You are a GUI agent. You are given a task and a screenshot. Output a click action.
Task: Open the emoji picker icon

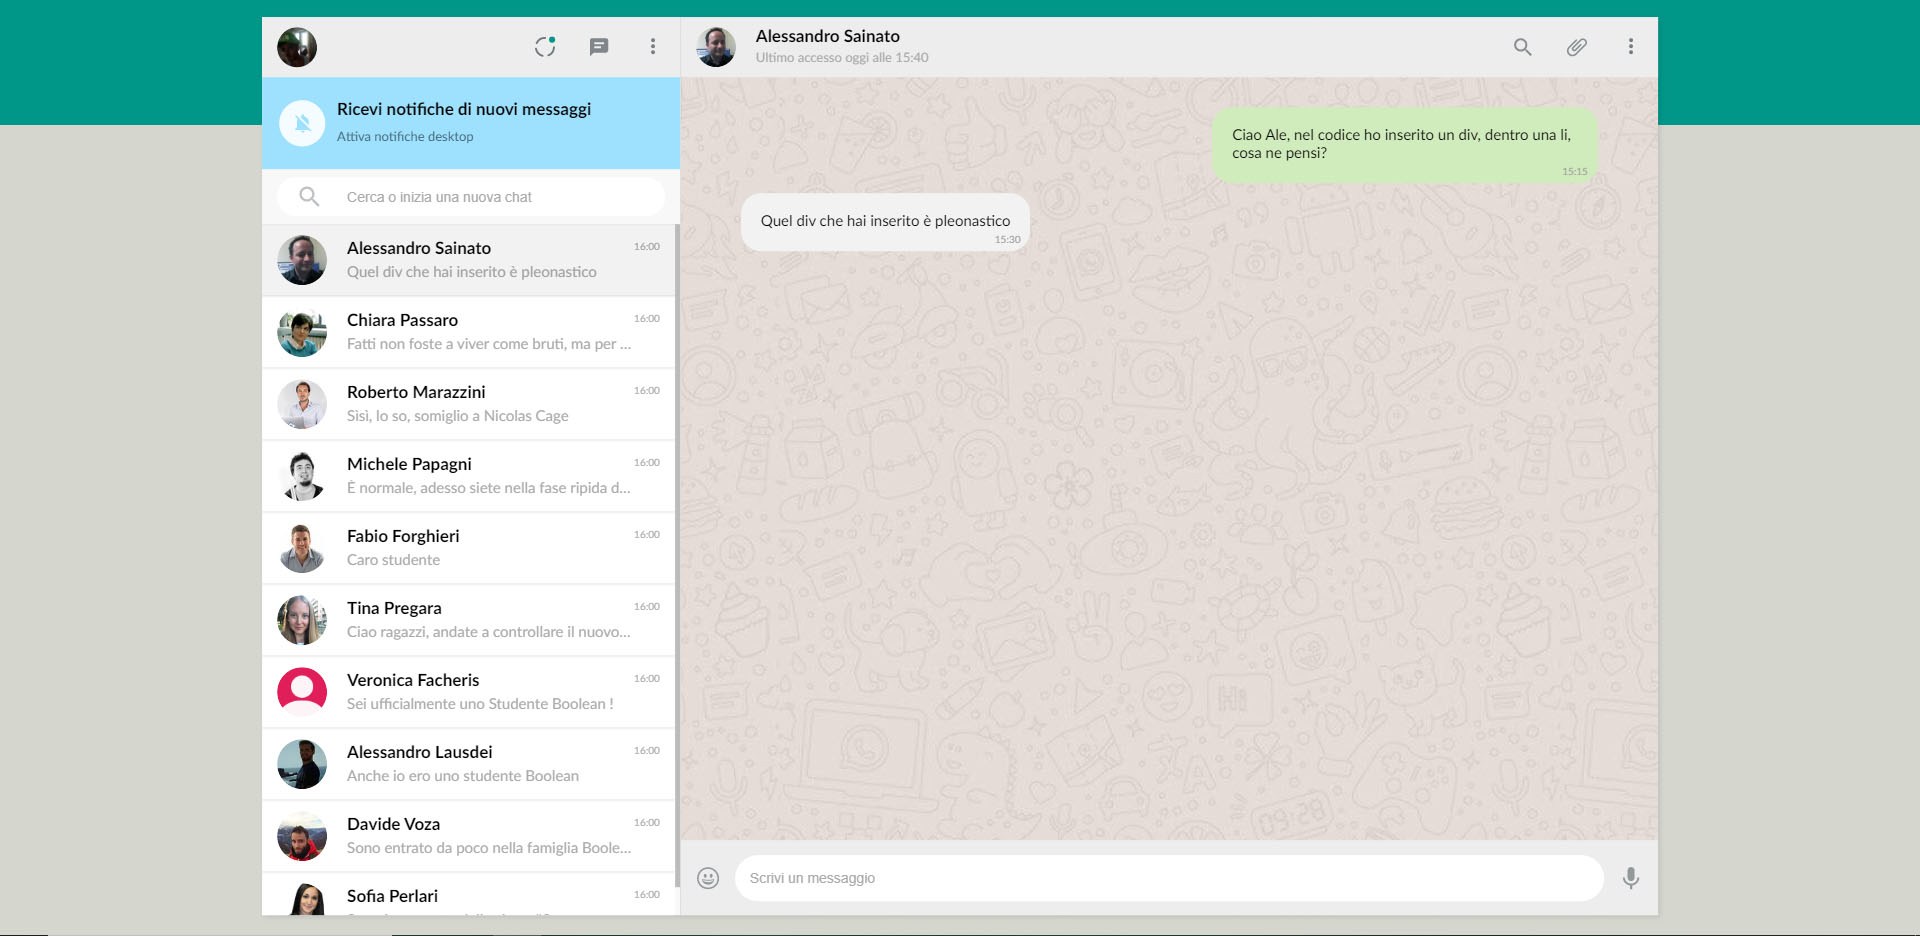pyautogui.click(x=708, y=877)
